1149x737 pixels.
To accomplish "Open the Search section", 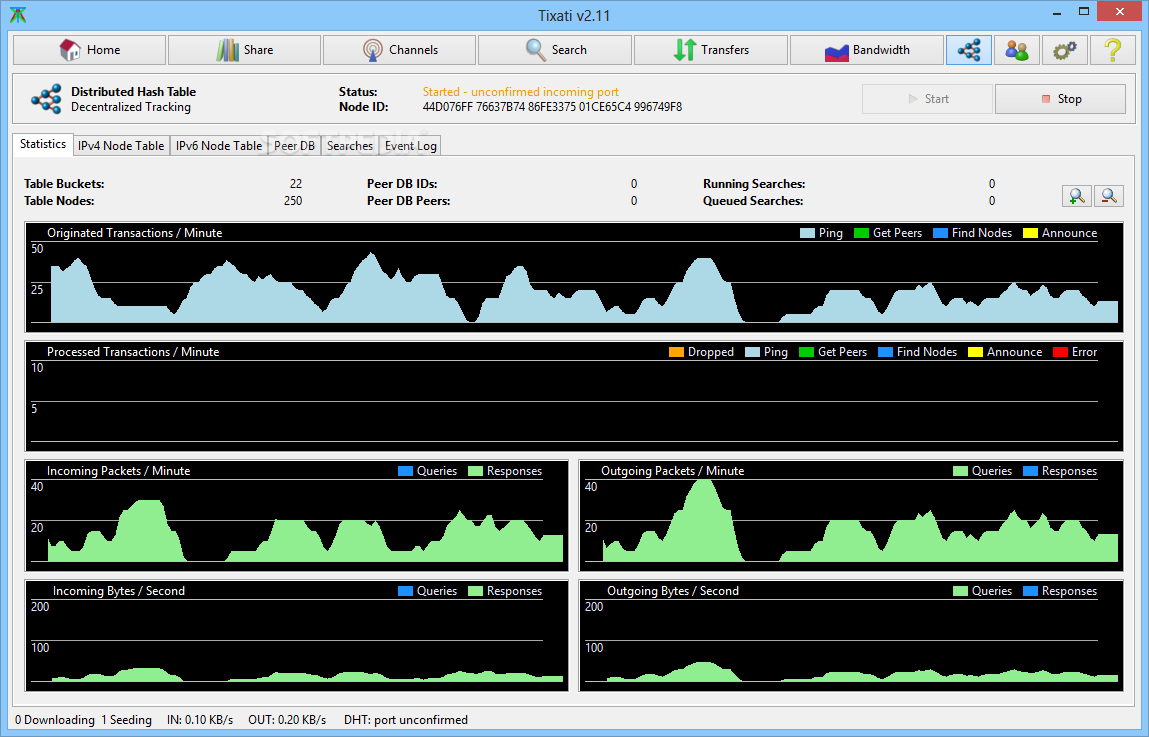I will [555, 50].
